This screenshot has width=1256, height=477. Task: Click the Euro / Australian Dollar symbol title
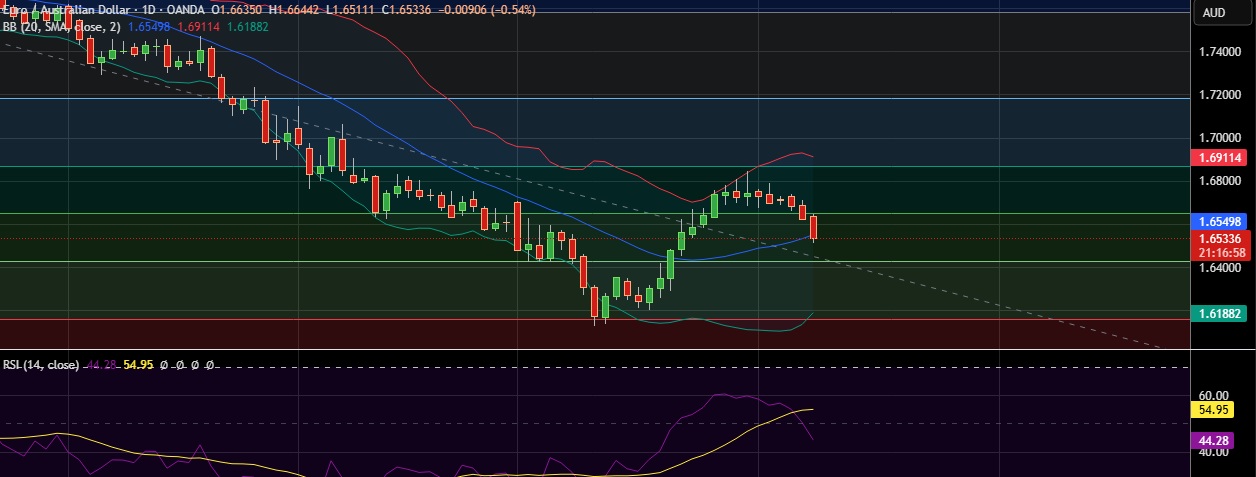[x=65, y=10]
